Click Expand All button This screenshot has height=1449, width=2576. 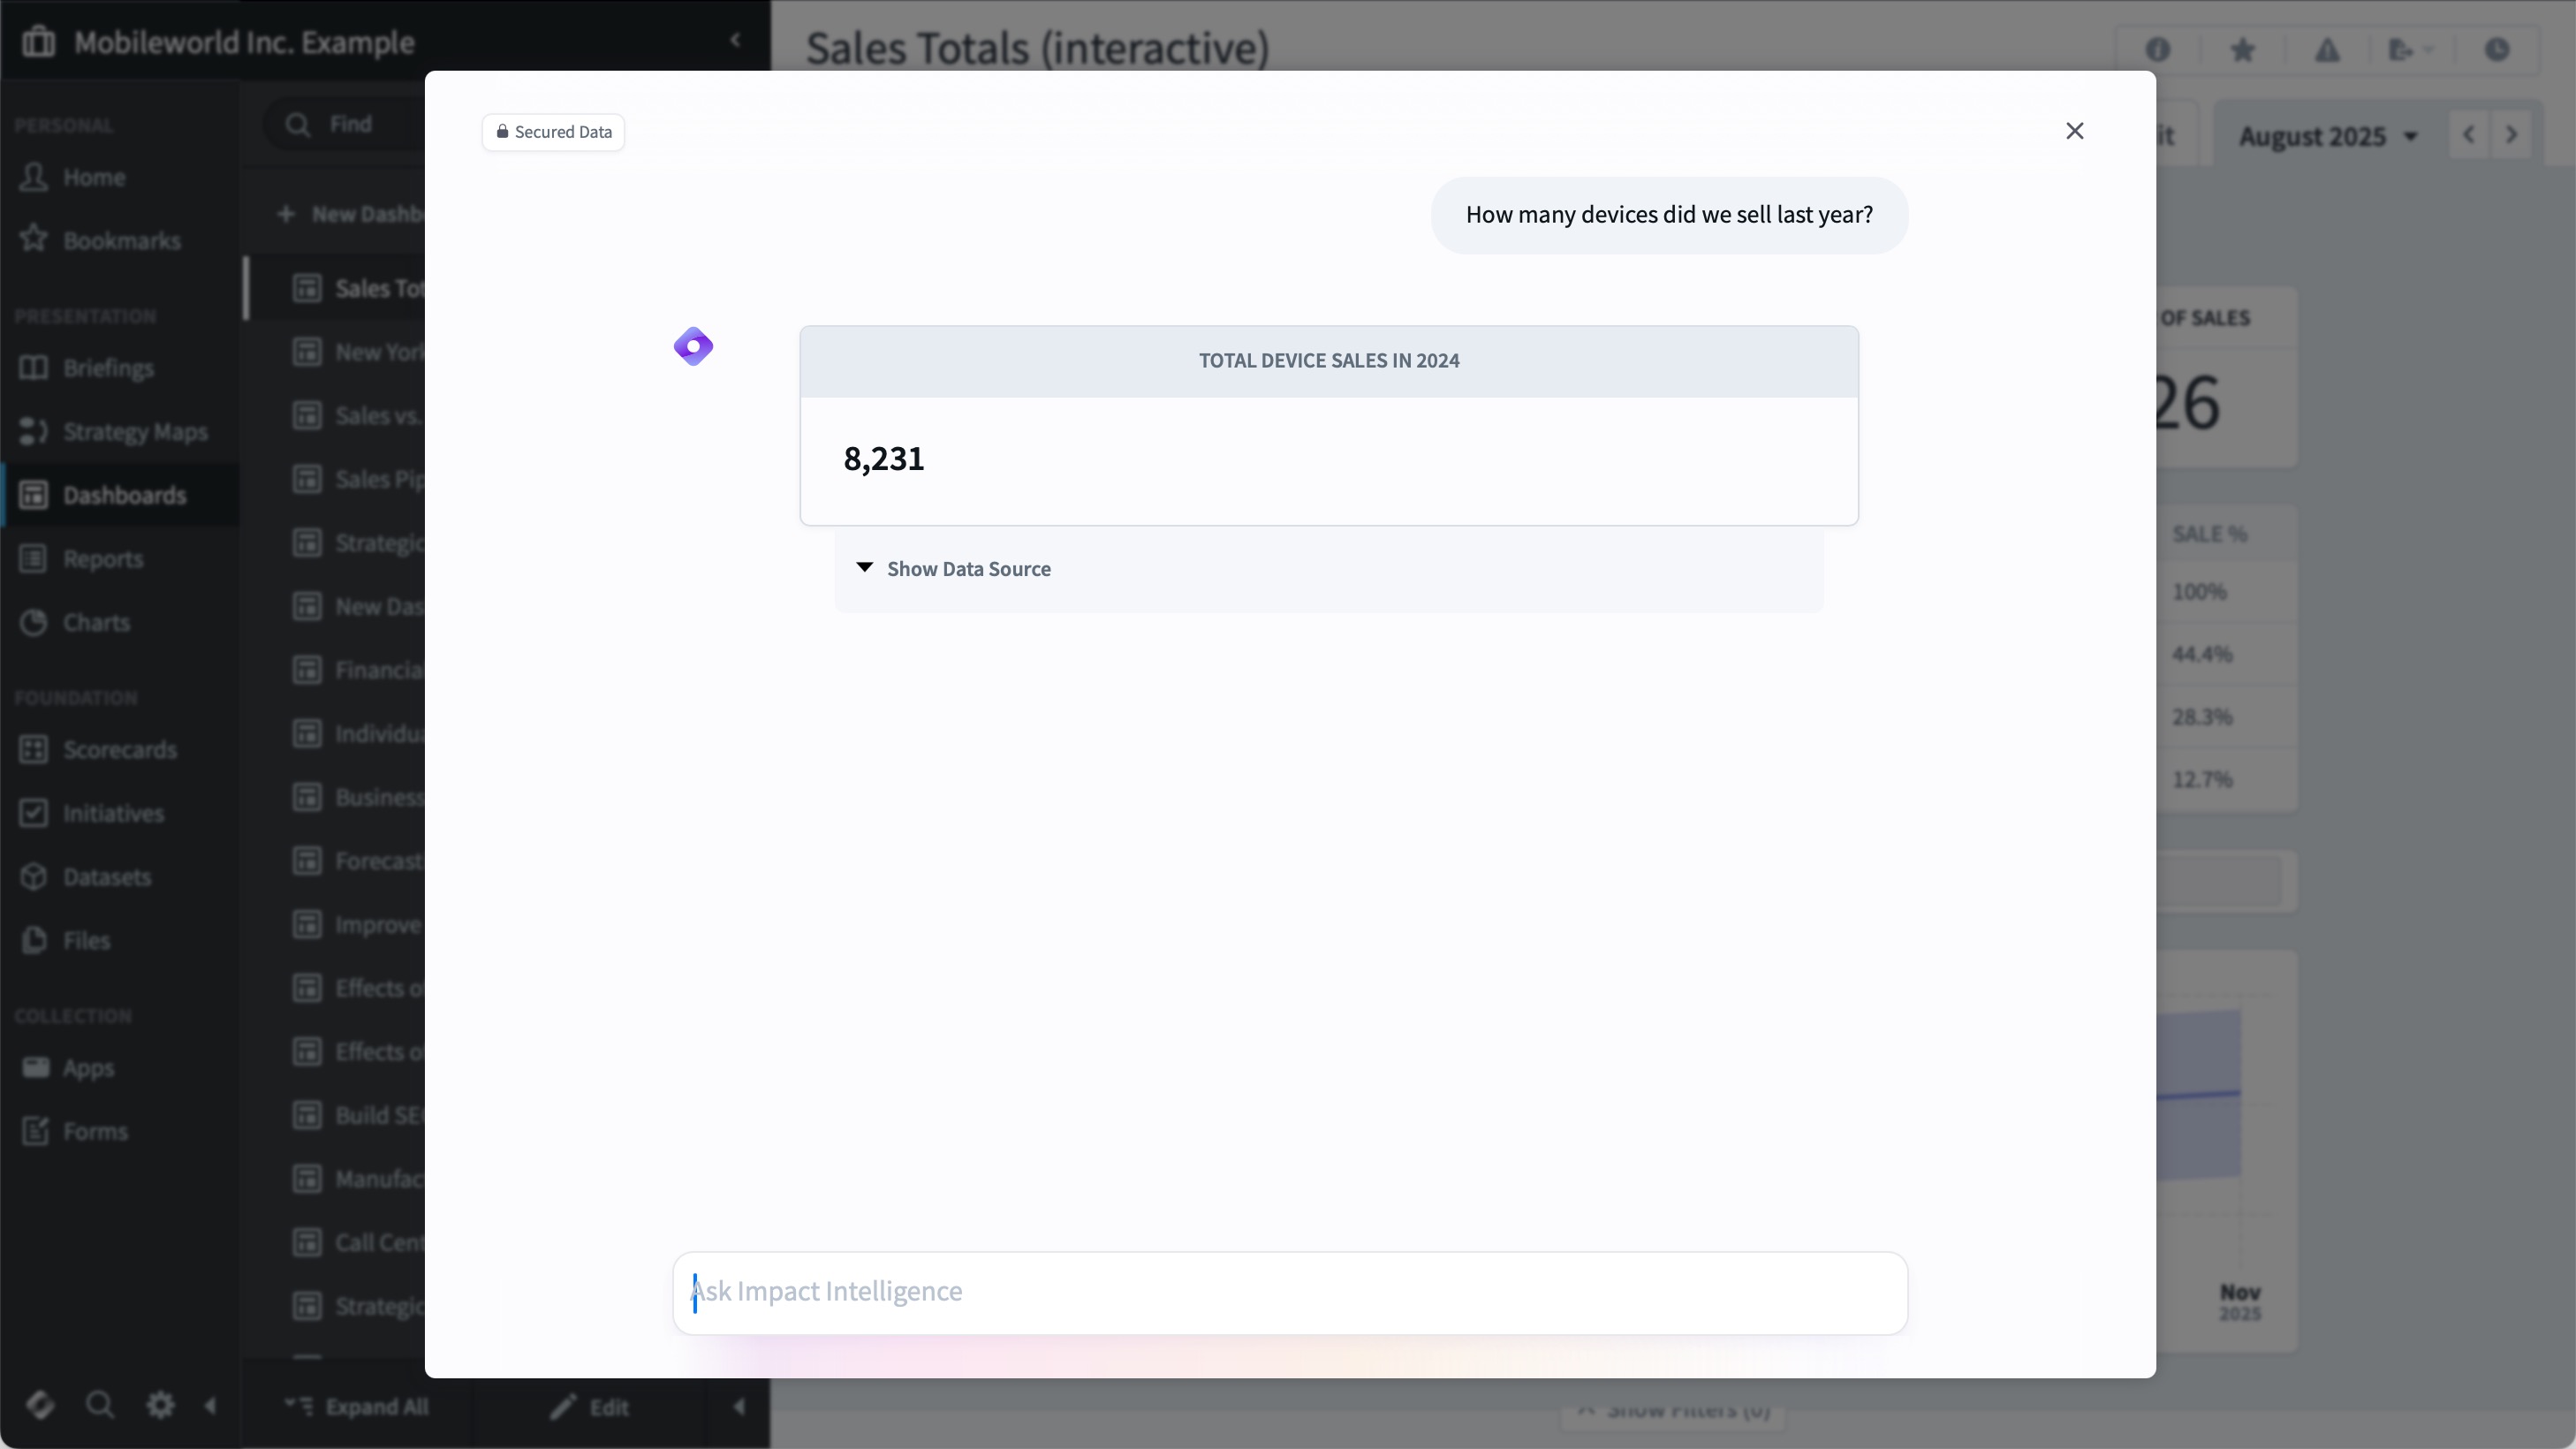click(356, 1407)
